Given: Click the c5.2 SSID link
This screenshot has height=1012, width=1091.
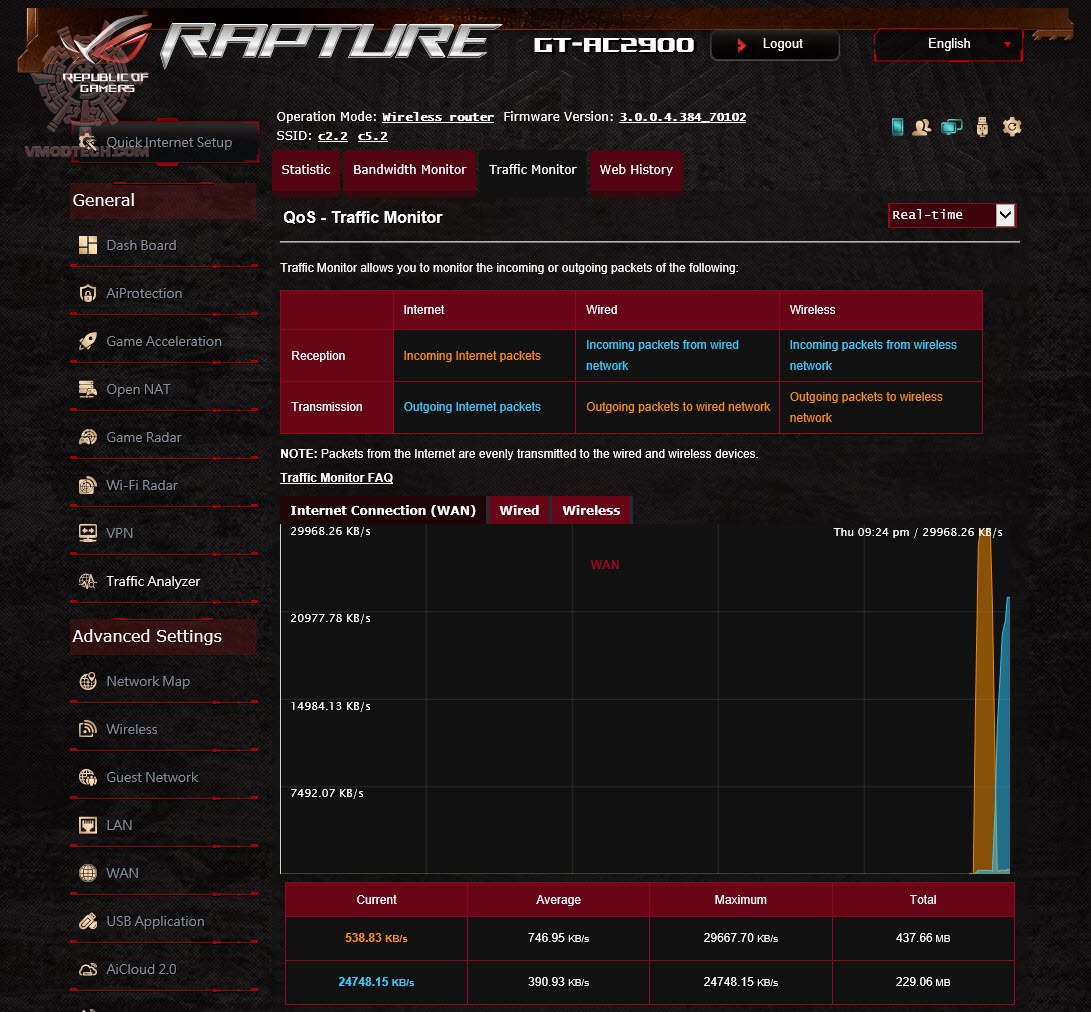Looking at the screenshot, I should (372, 136).
